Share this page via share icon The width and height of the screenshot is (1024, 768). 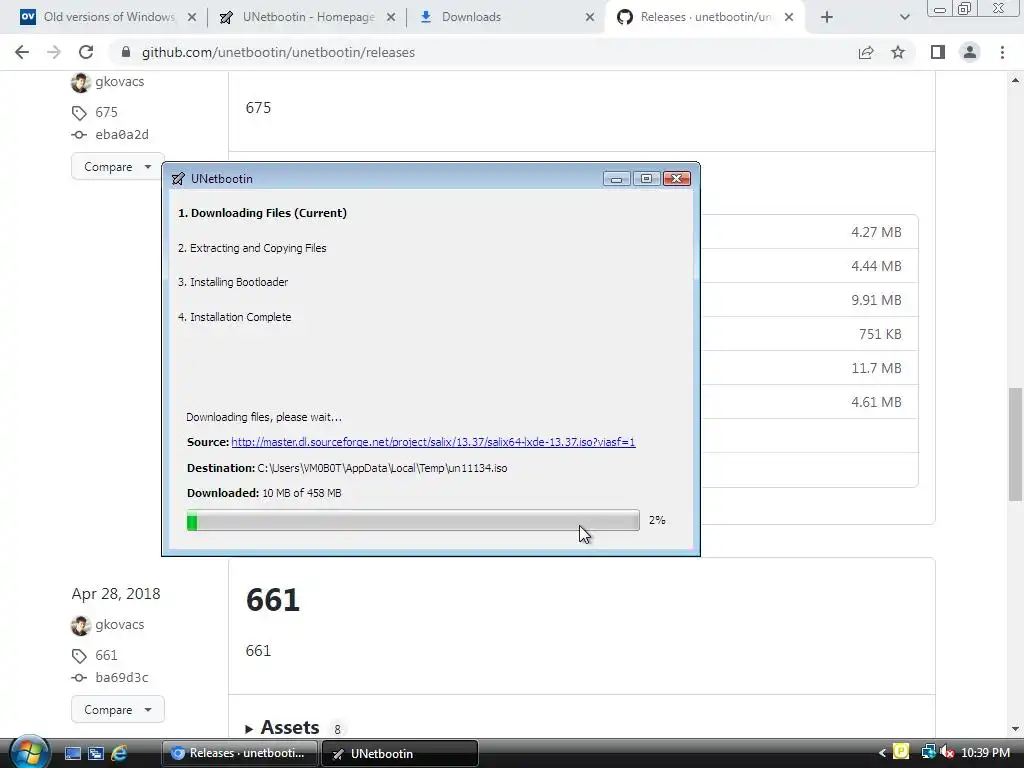(866, 52)
